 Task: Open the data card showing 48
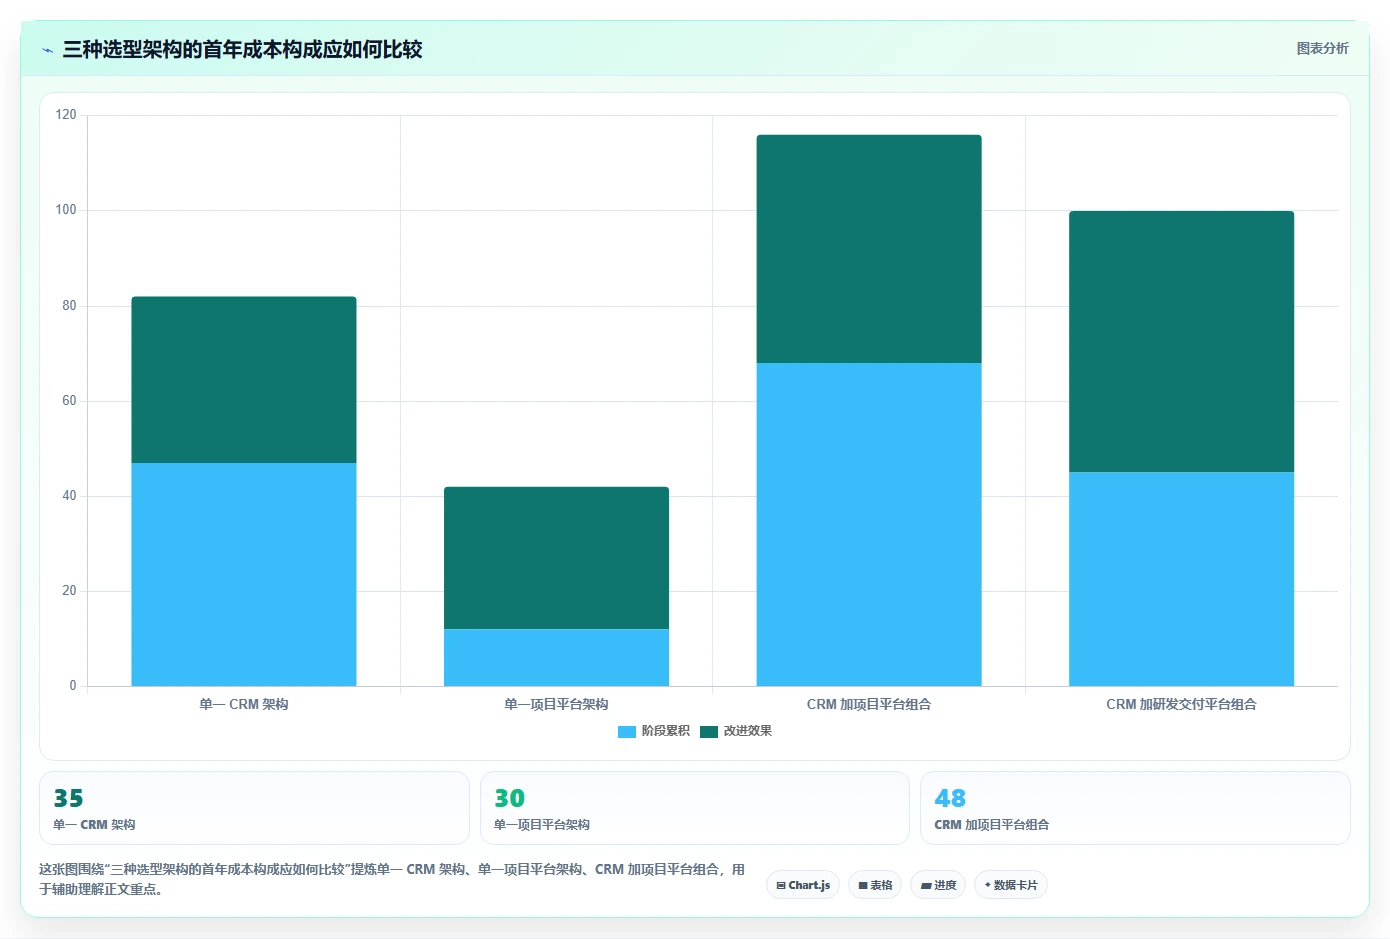1135,808
